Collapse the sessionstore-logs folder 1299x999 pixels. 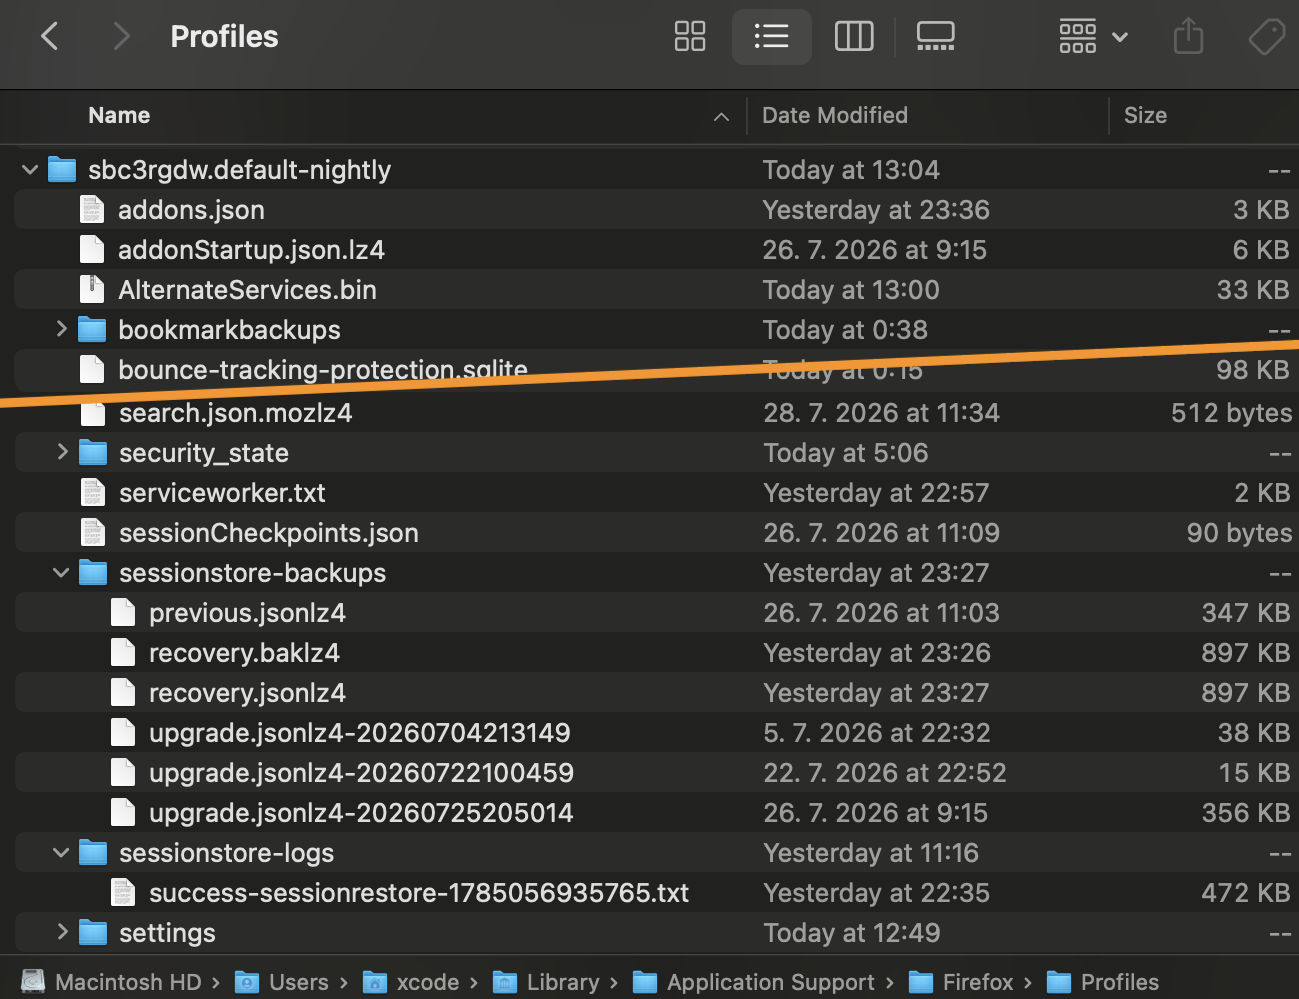click(61, 853)
